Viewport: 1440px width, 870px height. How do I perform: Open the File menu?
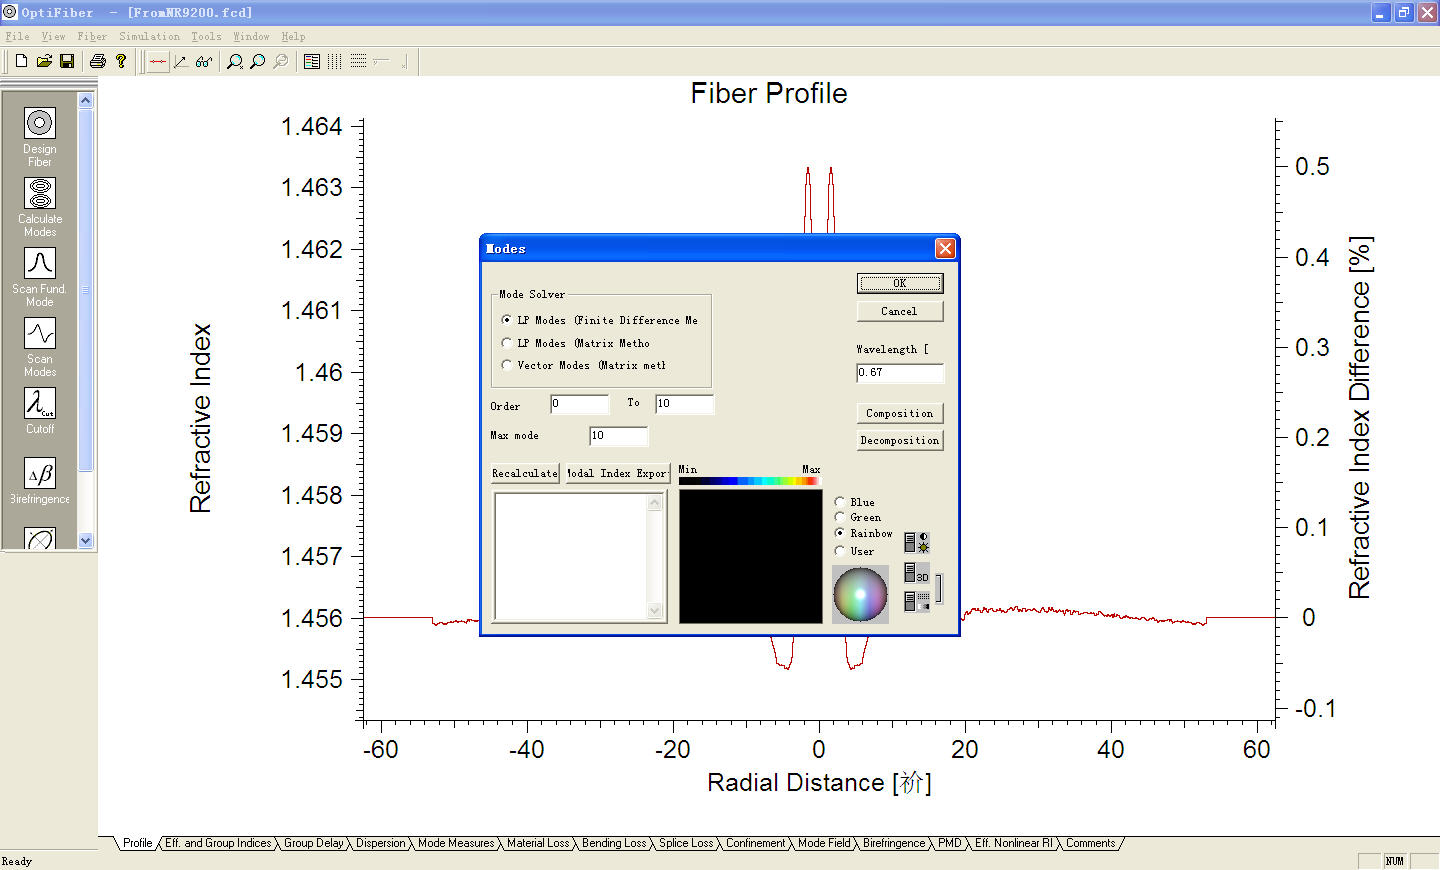(17, 36)
